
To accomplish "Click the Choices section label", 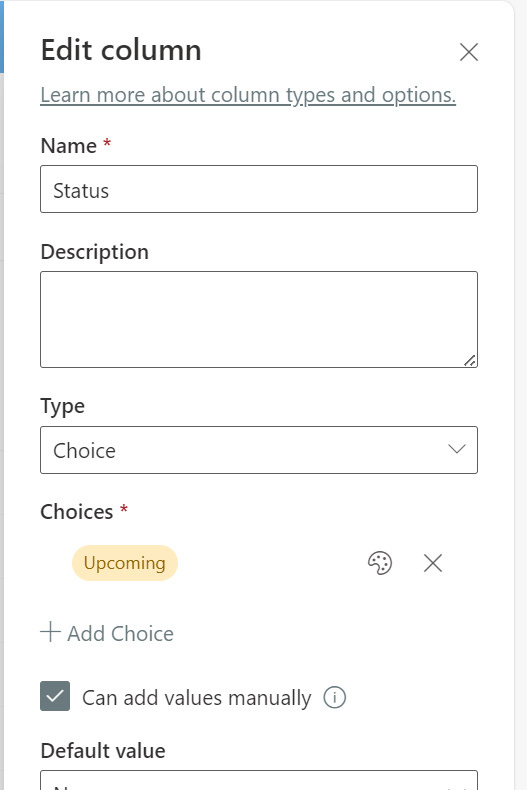I will point(77,512).
